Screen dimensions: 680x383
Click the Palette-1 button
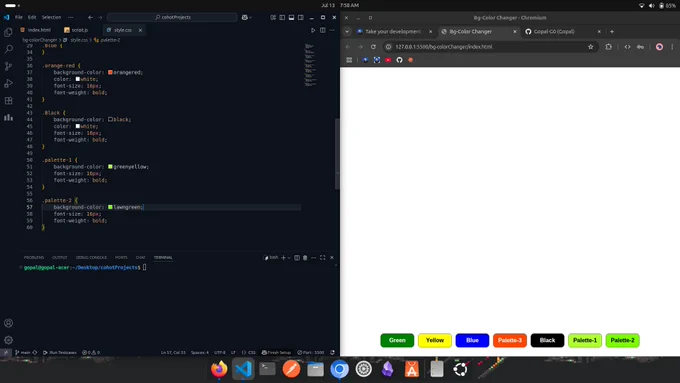click(x=585, y=340)
